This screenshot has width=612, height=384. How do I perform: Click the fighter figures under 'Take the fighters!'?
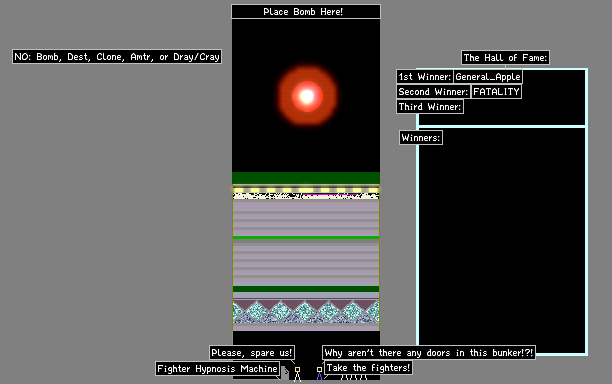354,377
